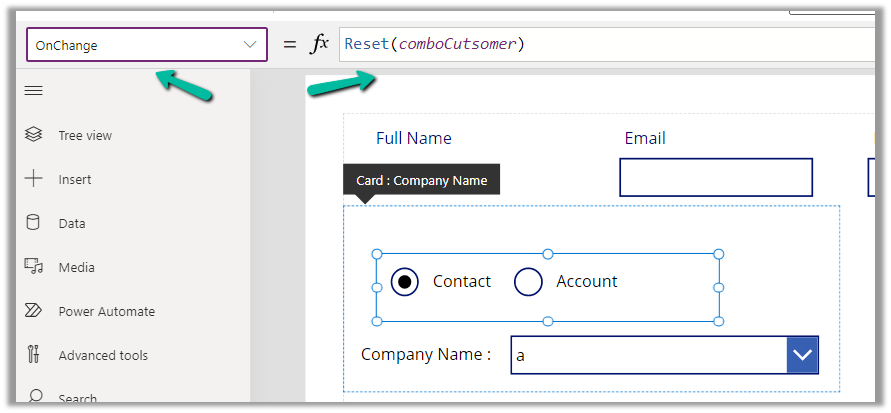Select the Account radio button

[x=528, y=282]
